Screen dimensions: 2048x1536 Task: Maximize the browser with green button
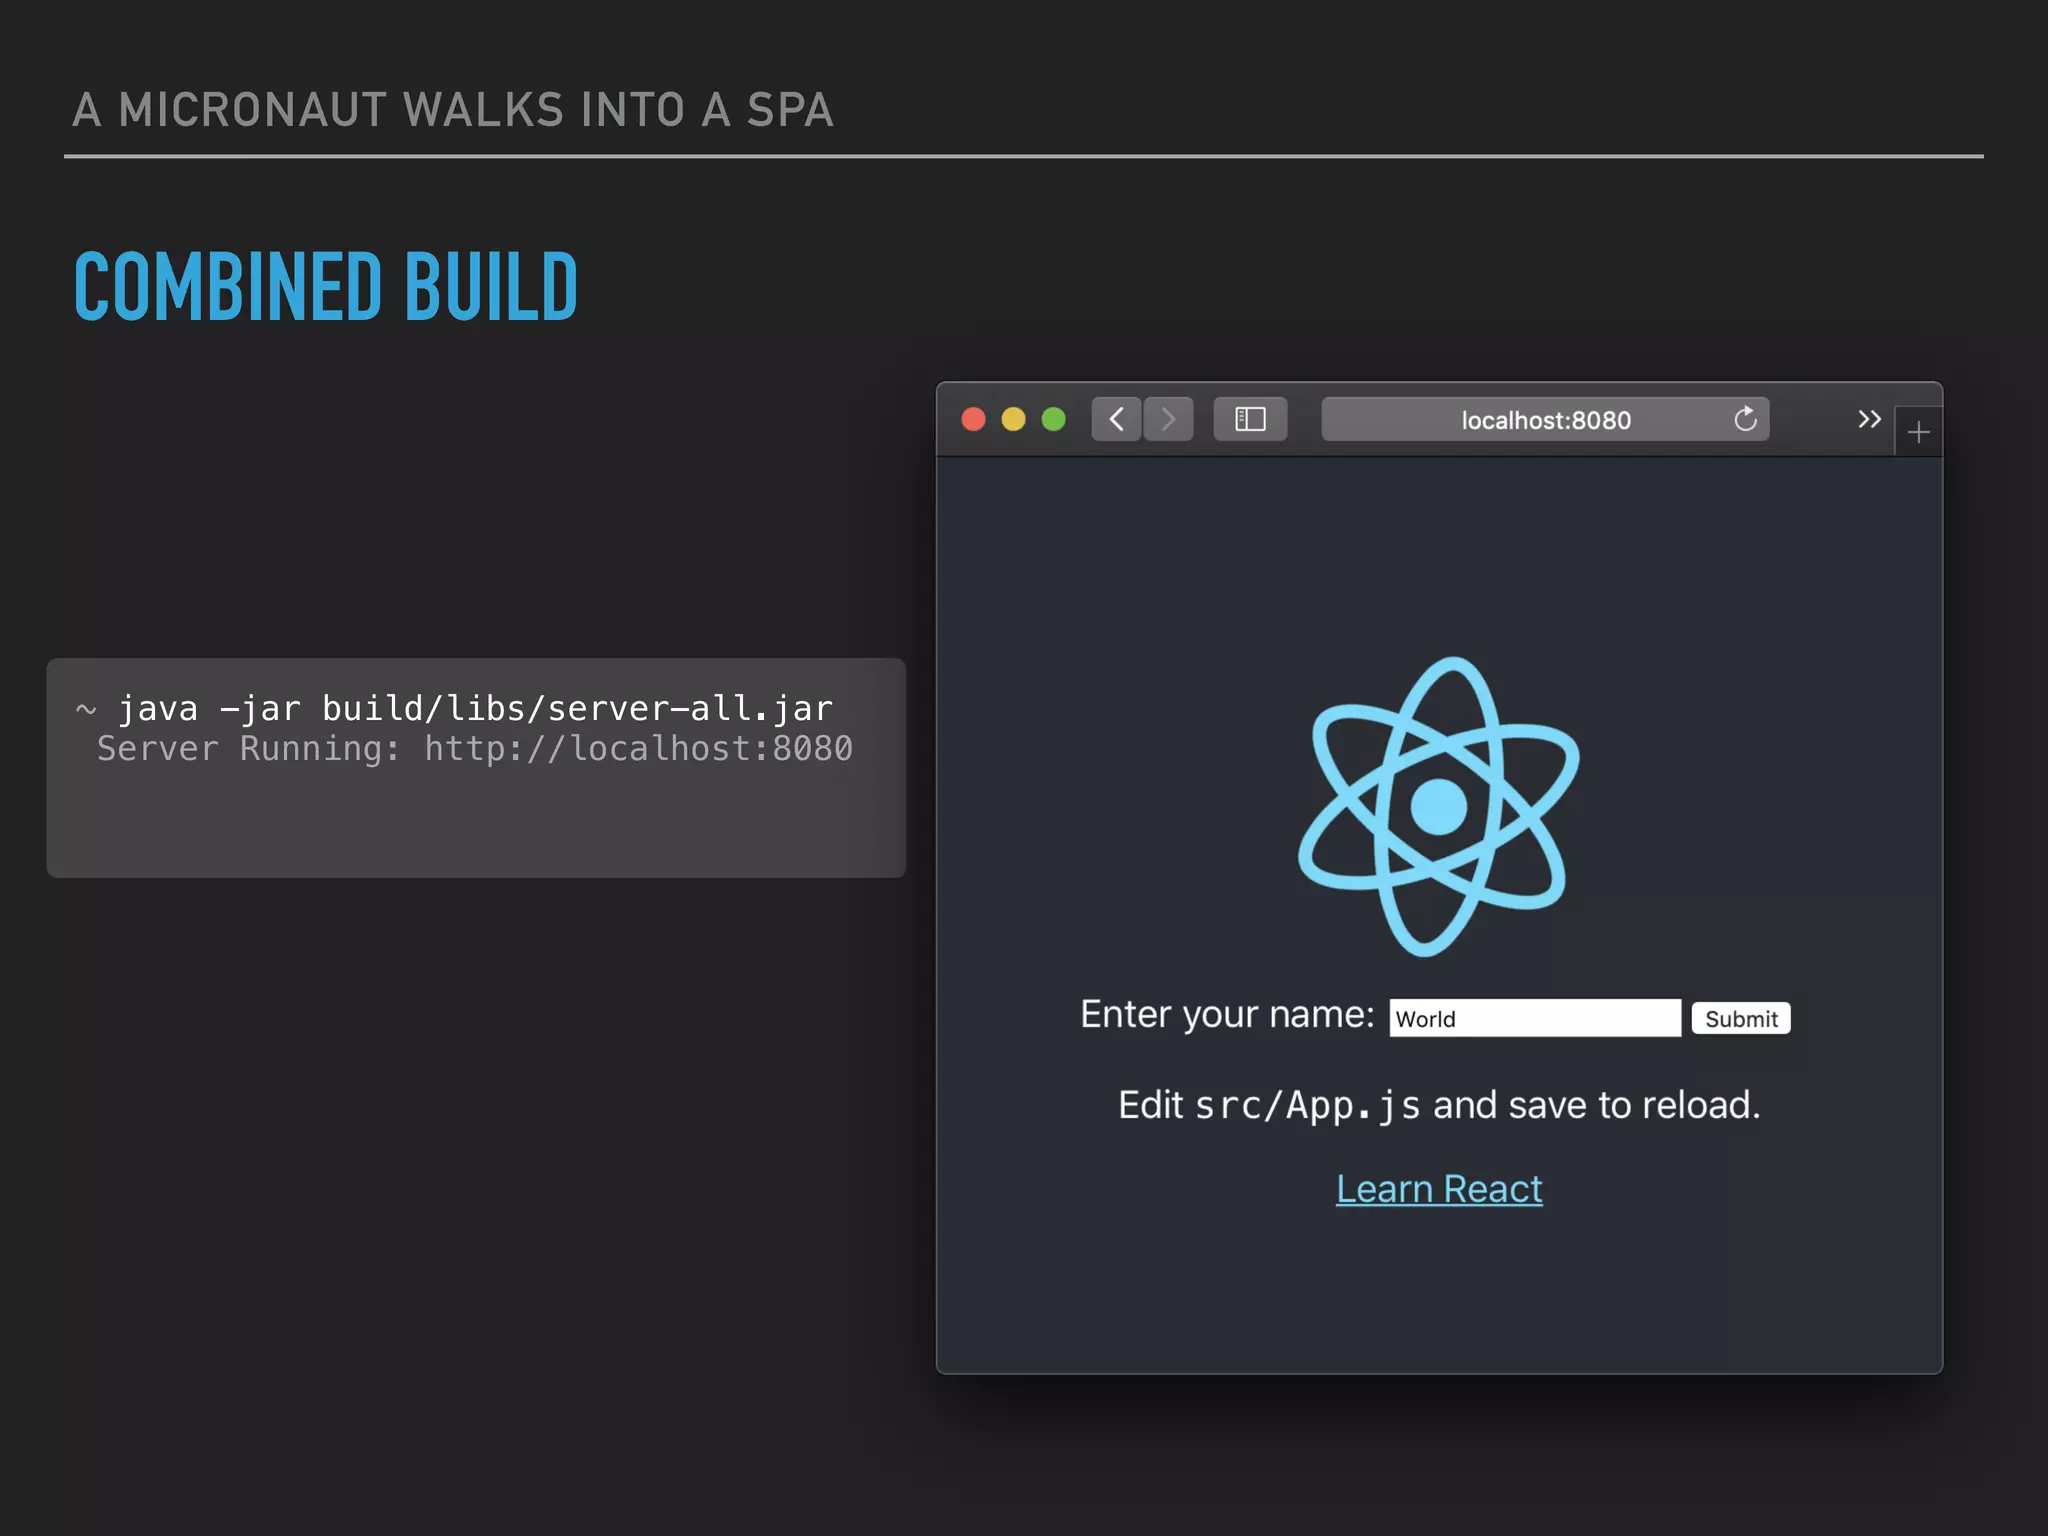1053,419
